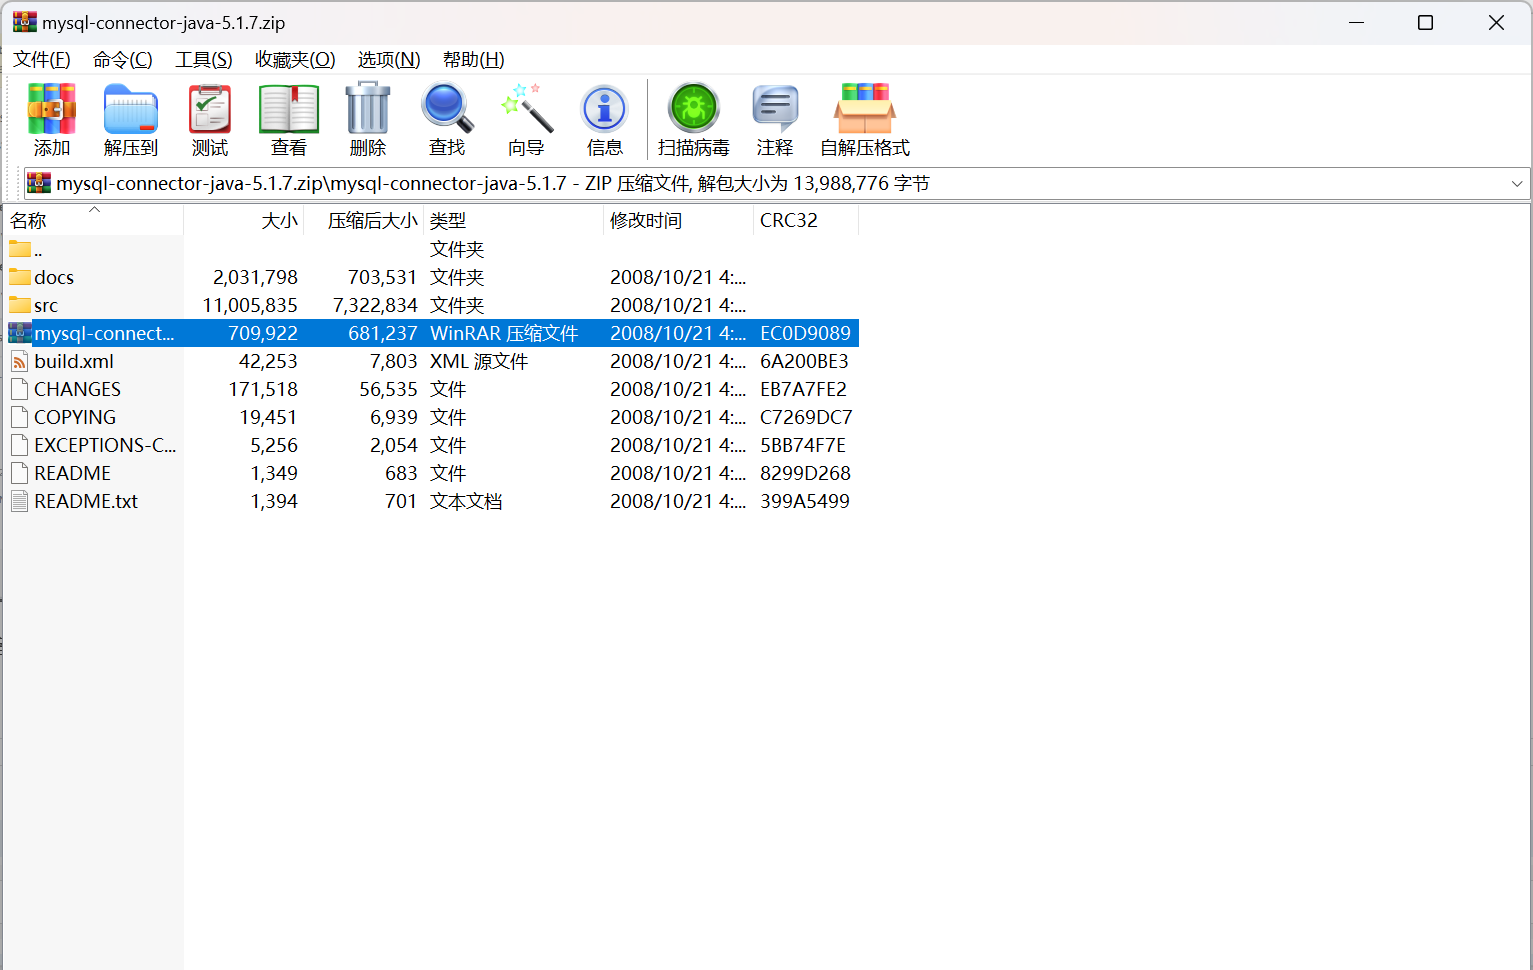Click the Test (测试) archive icon
This screenshot has width=1533, height=970.
(x=210, y=109)
